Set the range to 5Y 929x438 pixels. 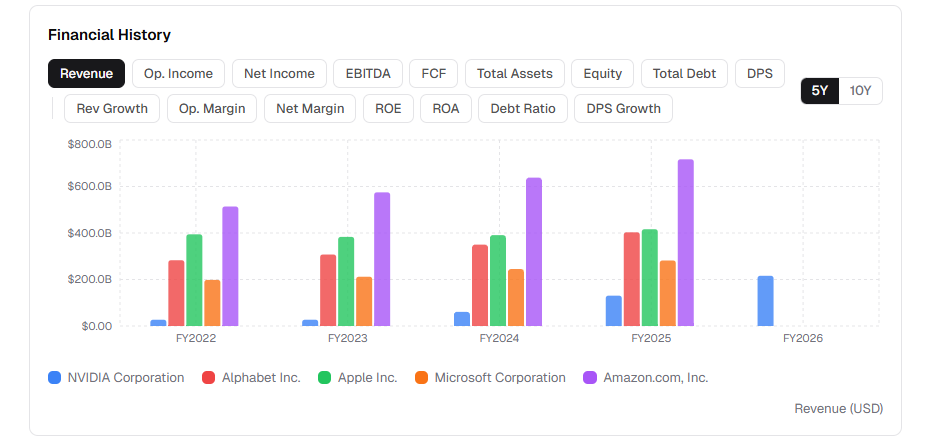pos(820,91)
